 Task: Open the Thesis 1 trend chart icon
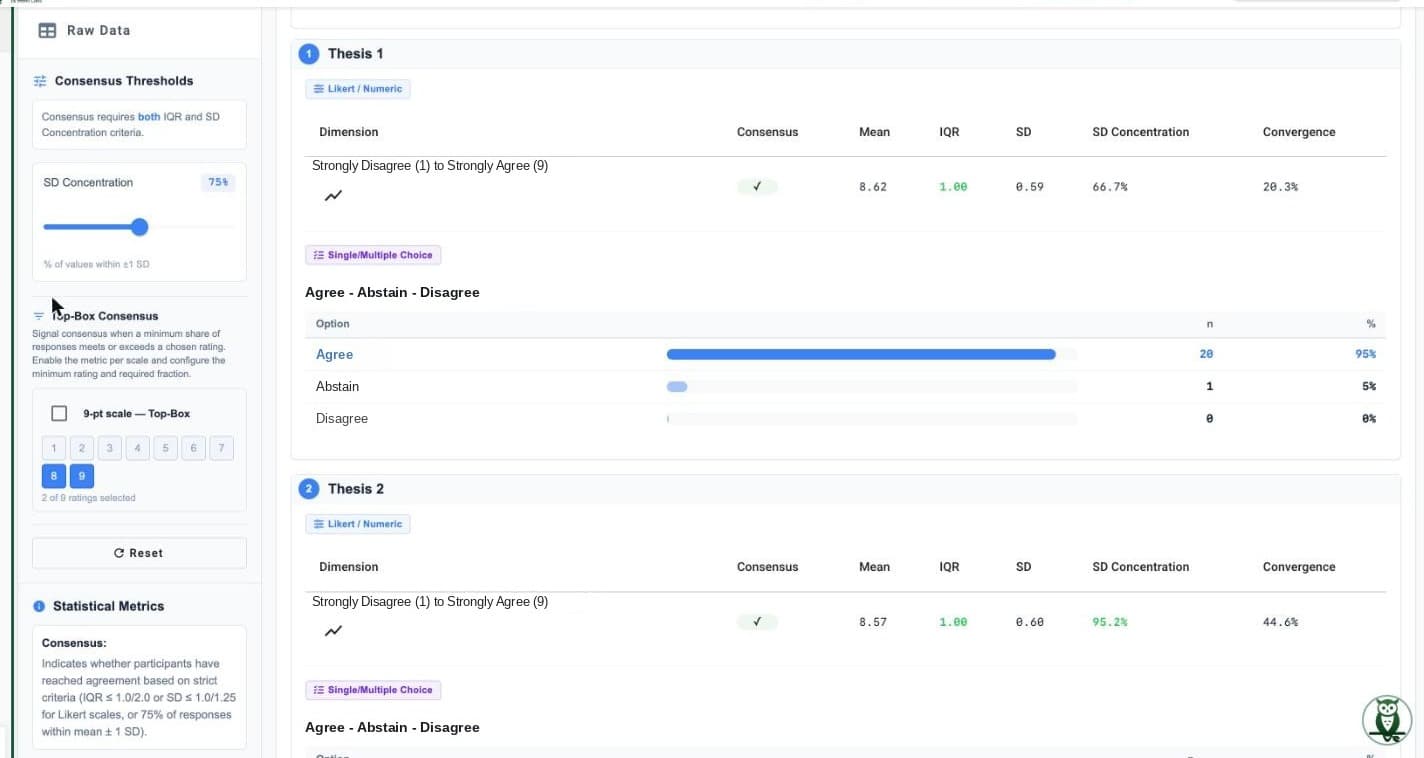[333, 196]
